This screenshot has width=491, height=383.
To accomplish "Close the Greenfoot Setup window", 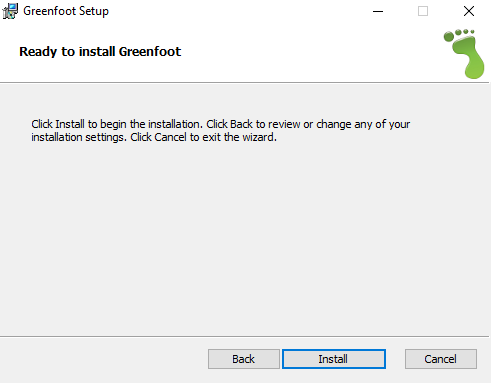I will pyautogui.click(x=469, y=11).
